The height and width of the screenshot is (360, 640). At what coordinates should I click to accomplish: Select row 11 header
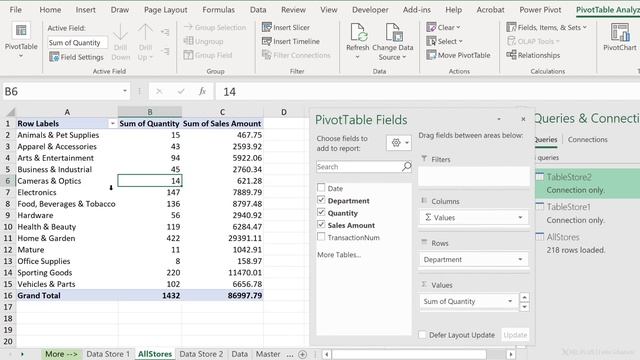pyautogui.click(x=8, y=238)
